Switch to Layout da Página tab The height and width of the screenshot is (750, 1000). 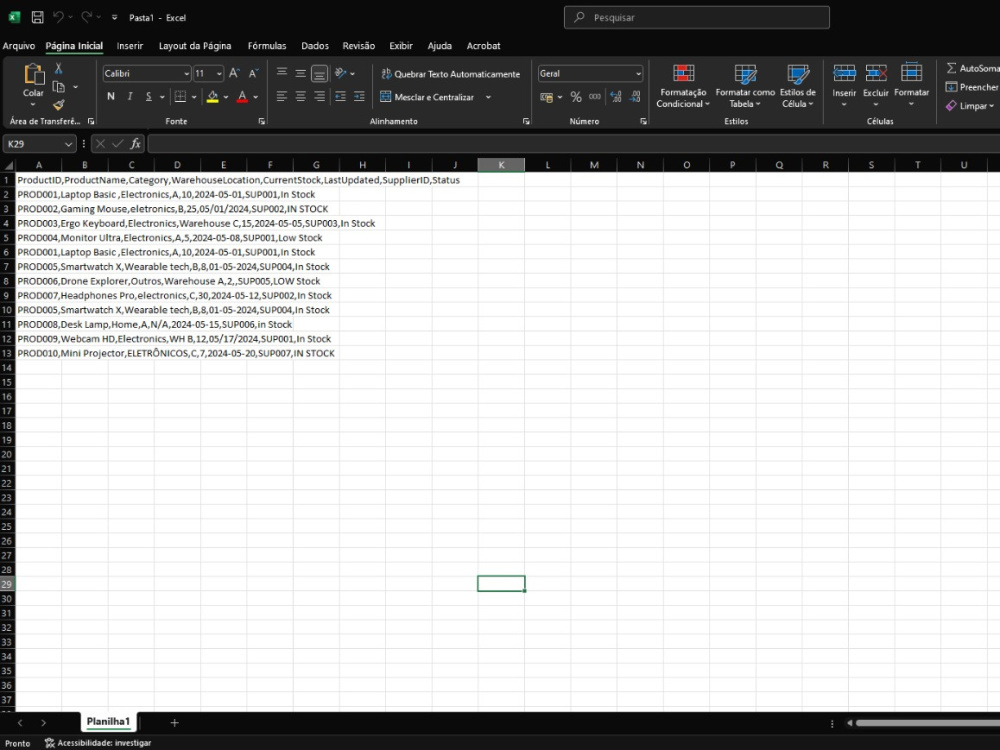[195, 46]
